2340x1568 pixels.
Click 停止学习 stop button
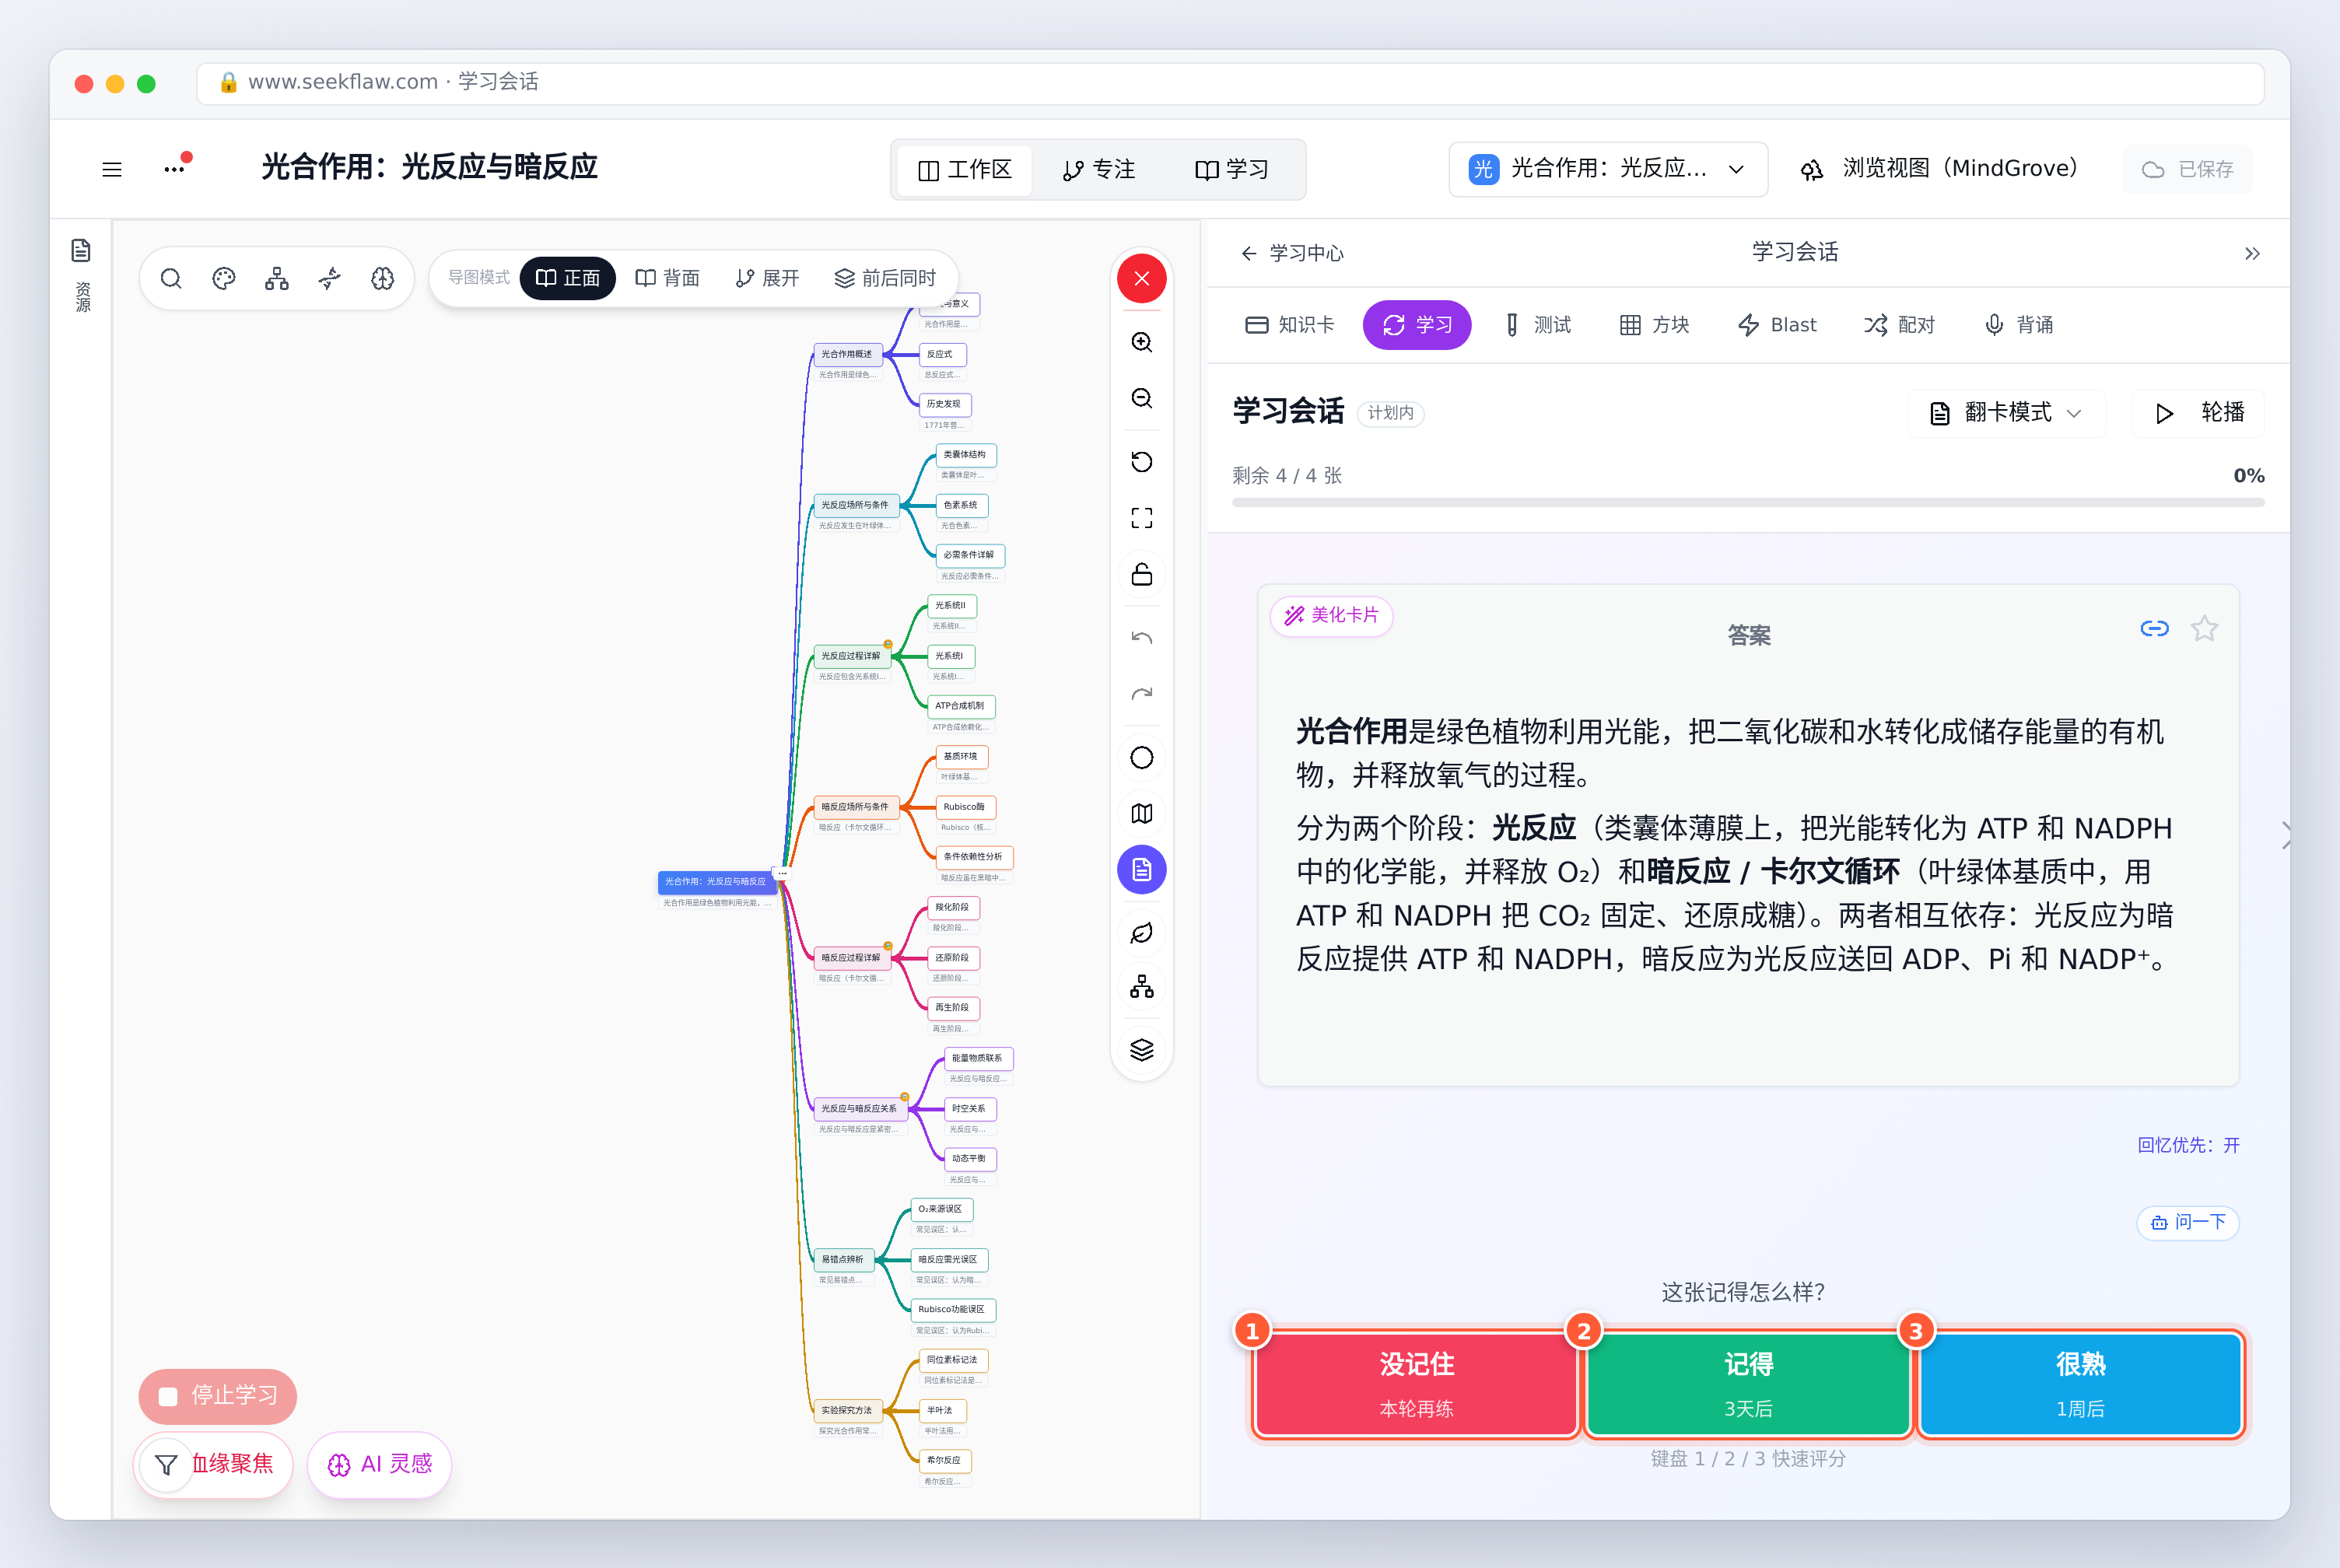click(218, 1396)
